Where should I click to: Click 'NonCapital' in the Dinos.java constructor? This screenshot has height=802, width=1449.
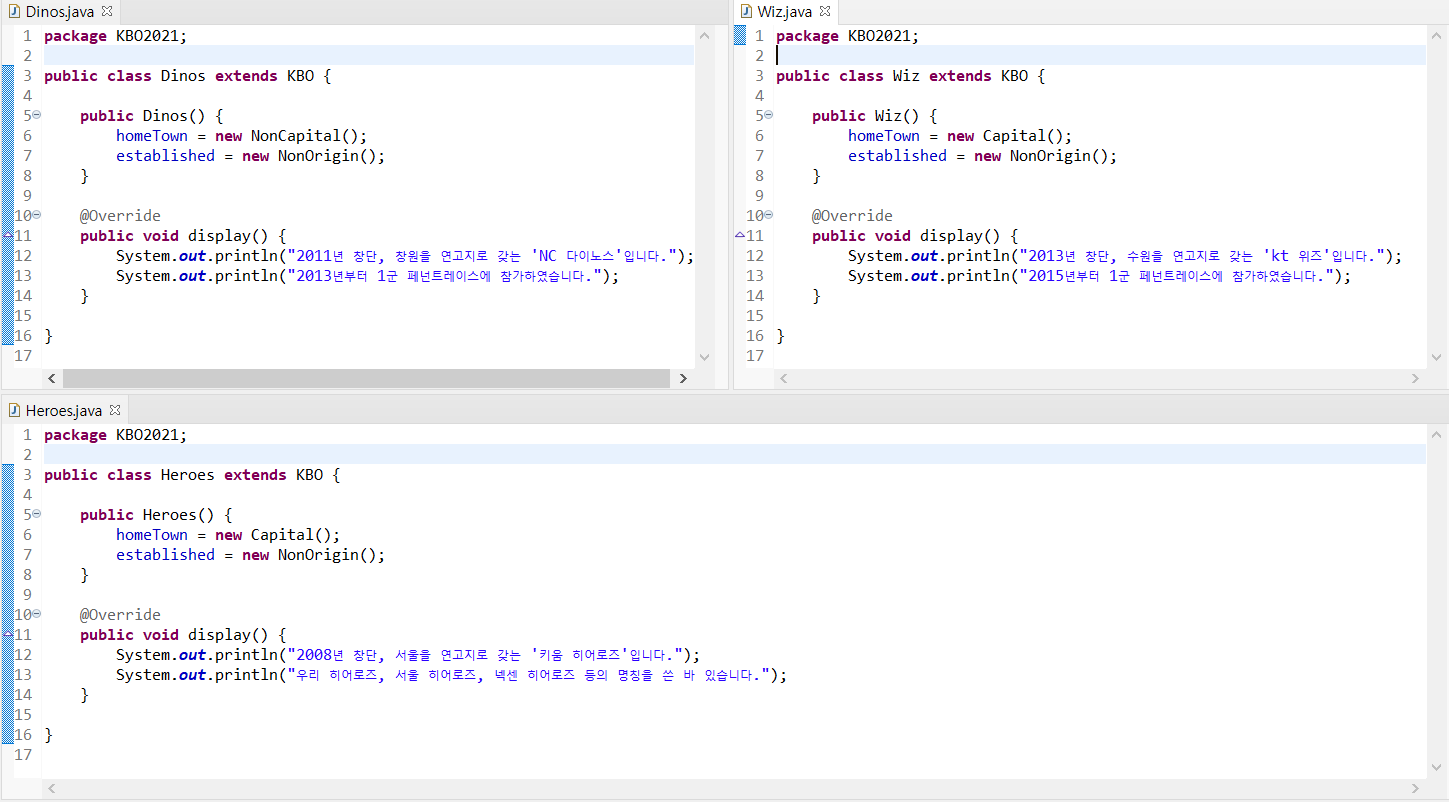295,135
